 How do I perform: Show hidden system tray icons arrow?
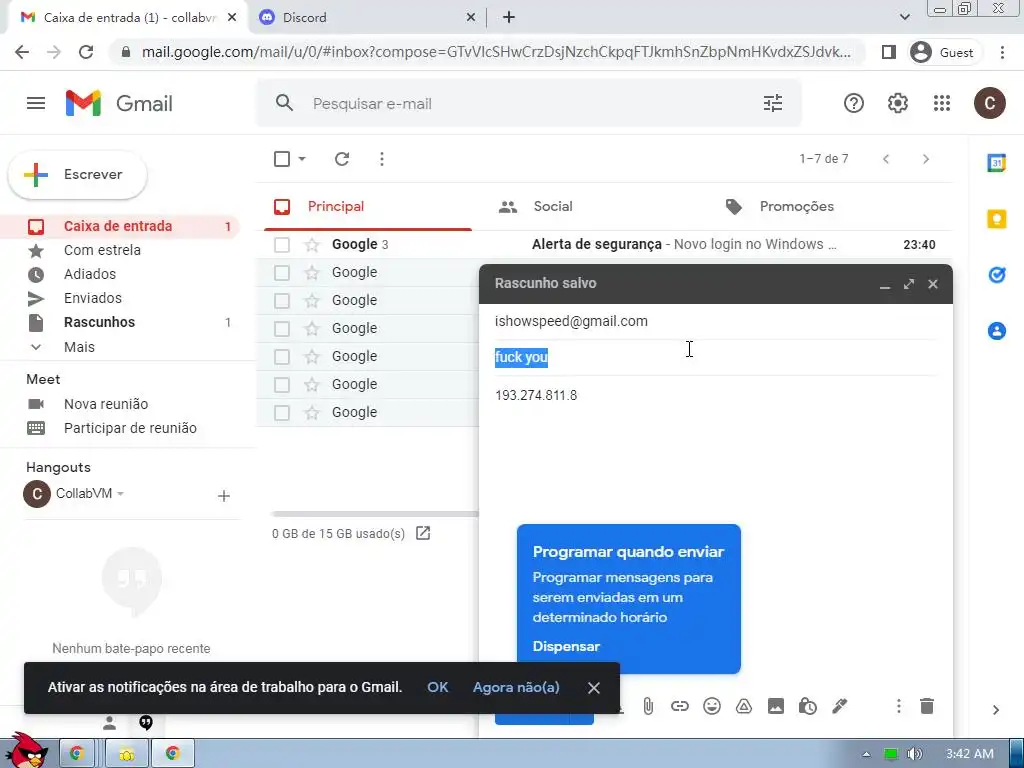866,754
